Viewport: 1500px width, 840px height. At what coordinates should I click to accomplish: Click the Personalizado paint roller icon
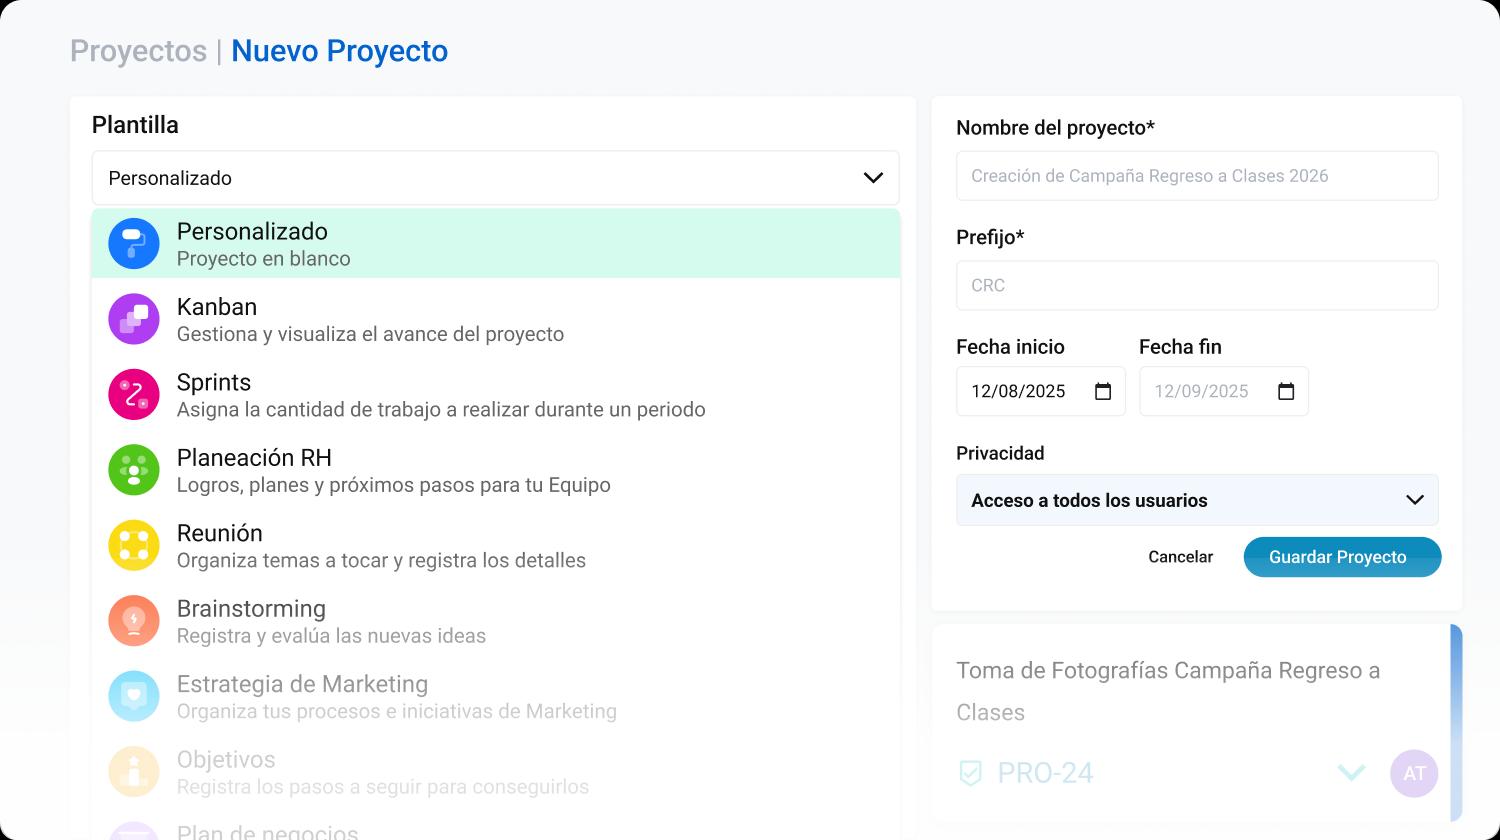tap(134, 243)
